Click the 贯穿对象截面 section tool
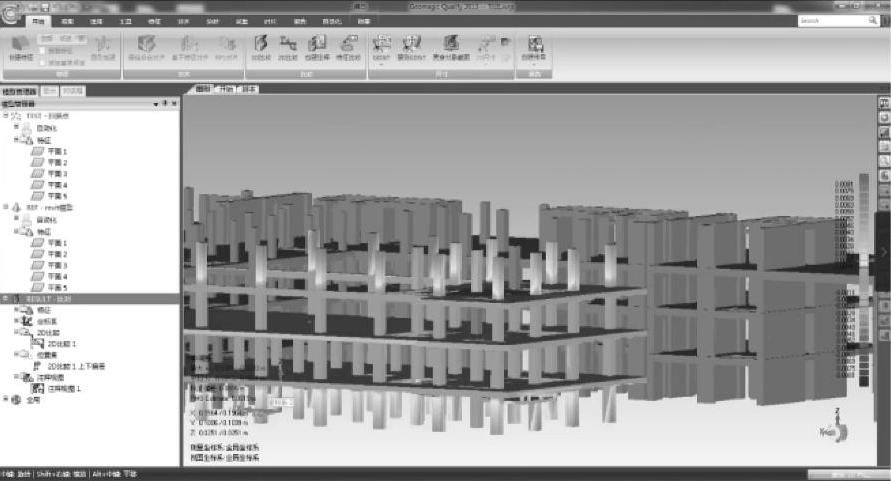This screenshot has height=481, width=891. [451, 48]
